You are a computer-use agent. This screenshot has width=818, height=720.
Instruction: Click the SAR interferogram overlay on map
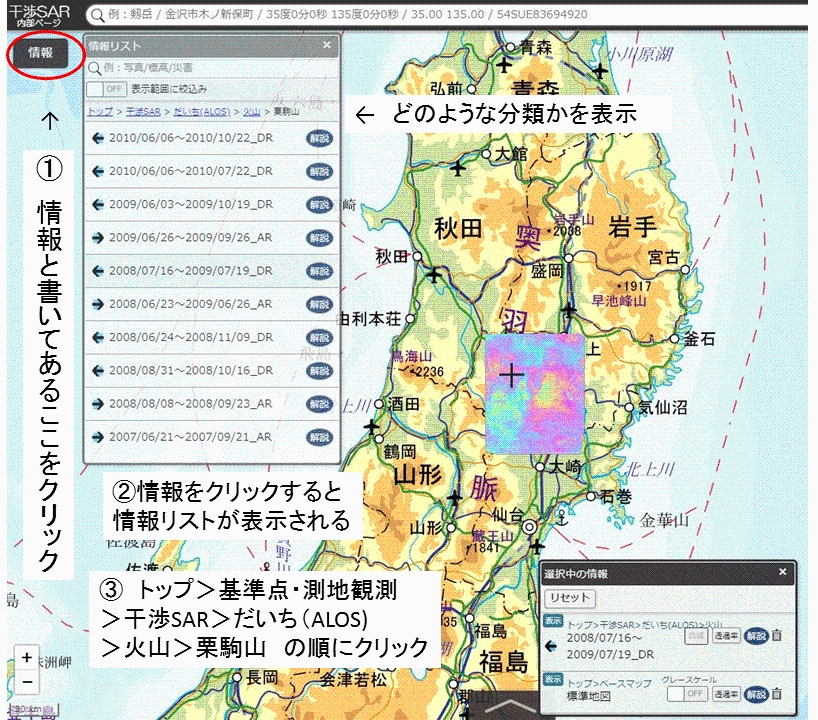click(x=535, y=394)
